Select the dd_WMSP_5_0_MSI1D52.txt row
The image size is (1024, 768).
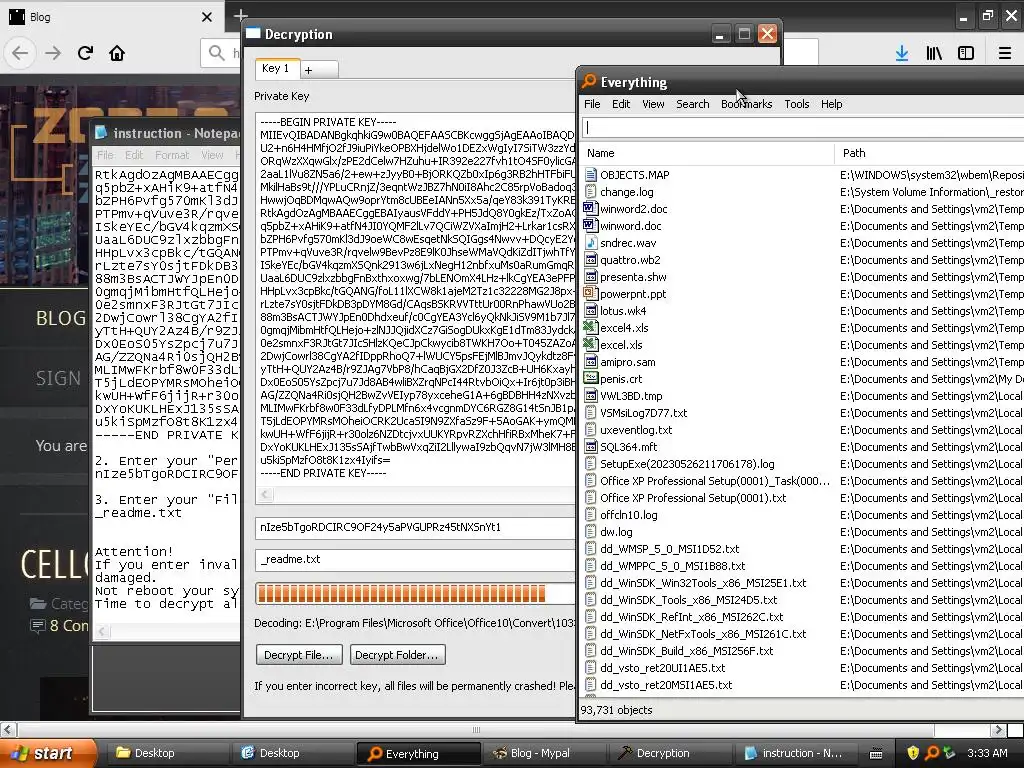pos(802,549)
